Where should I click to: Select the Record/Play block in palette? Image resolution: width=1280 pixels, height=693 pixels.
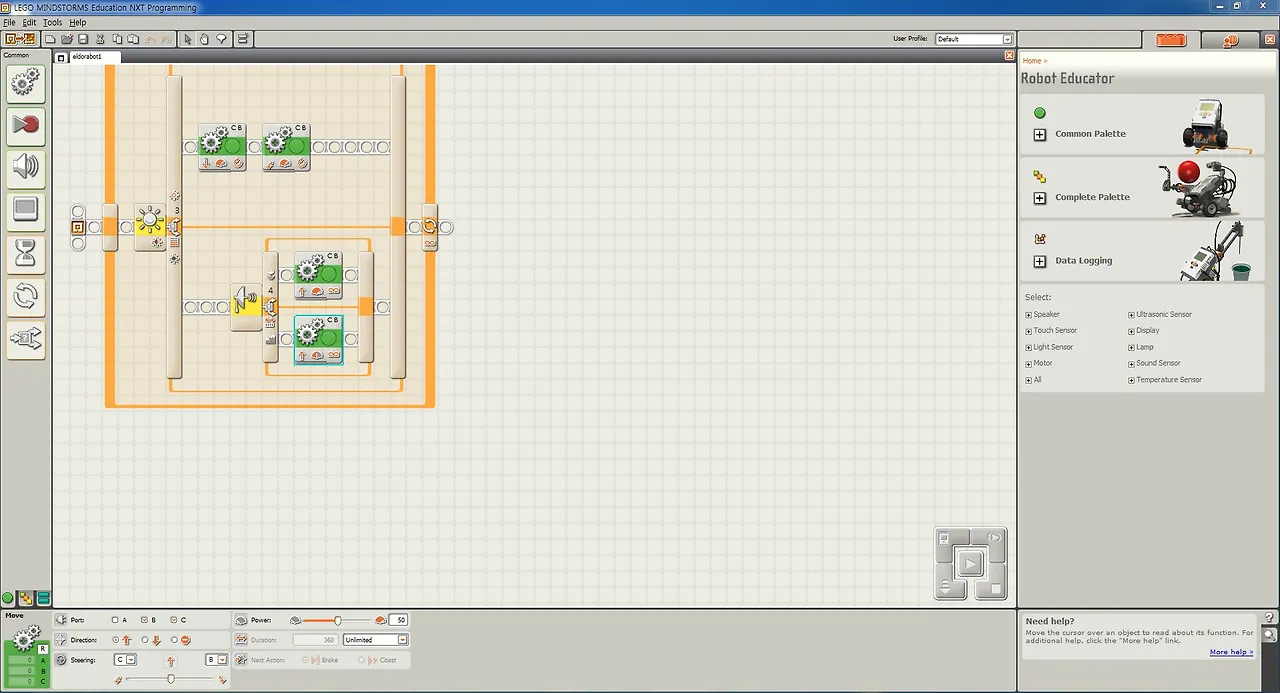pyautogui.click(x=26, y=126)
